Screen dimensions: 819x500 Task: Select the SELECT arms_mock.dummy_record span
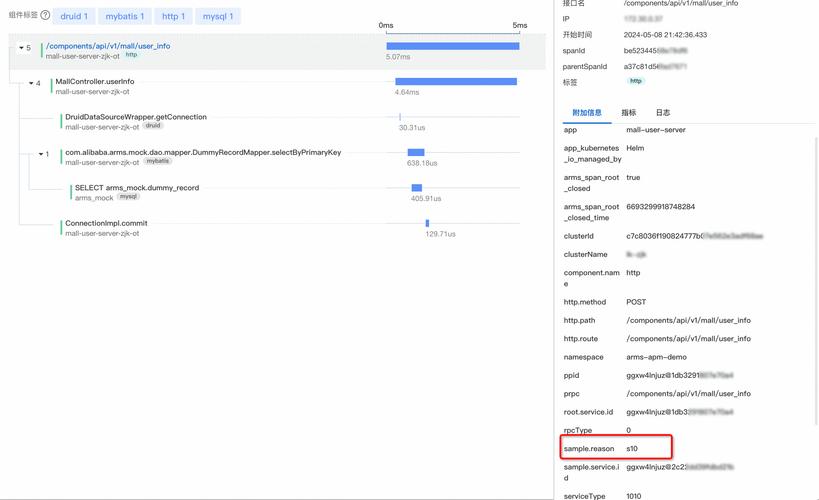(x=136, y=188)
